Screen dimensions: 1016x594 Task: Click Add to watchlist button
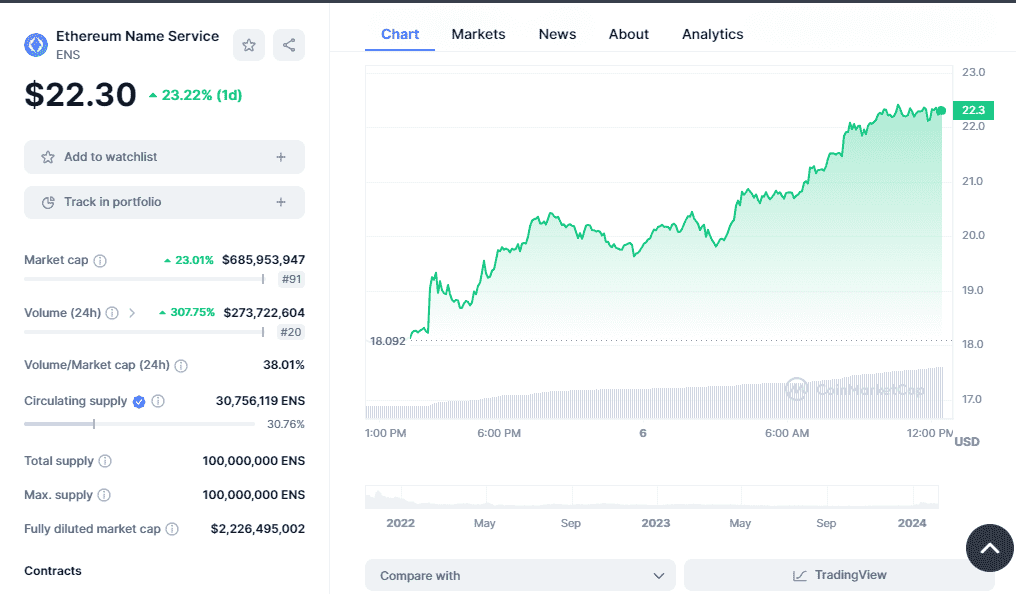pos(164,157)
